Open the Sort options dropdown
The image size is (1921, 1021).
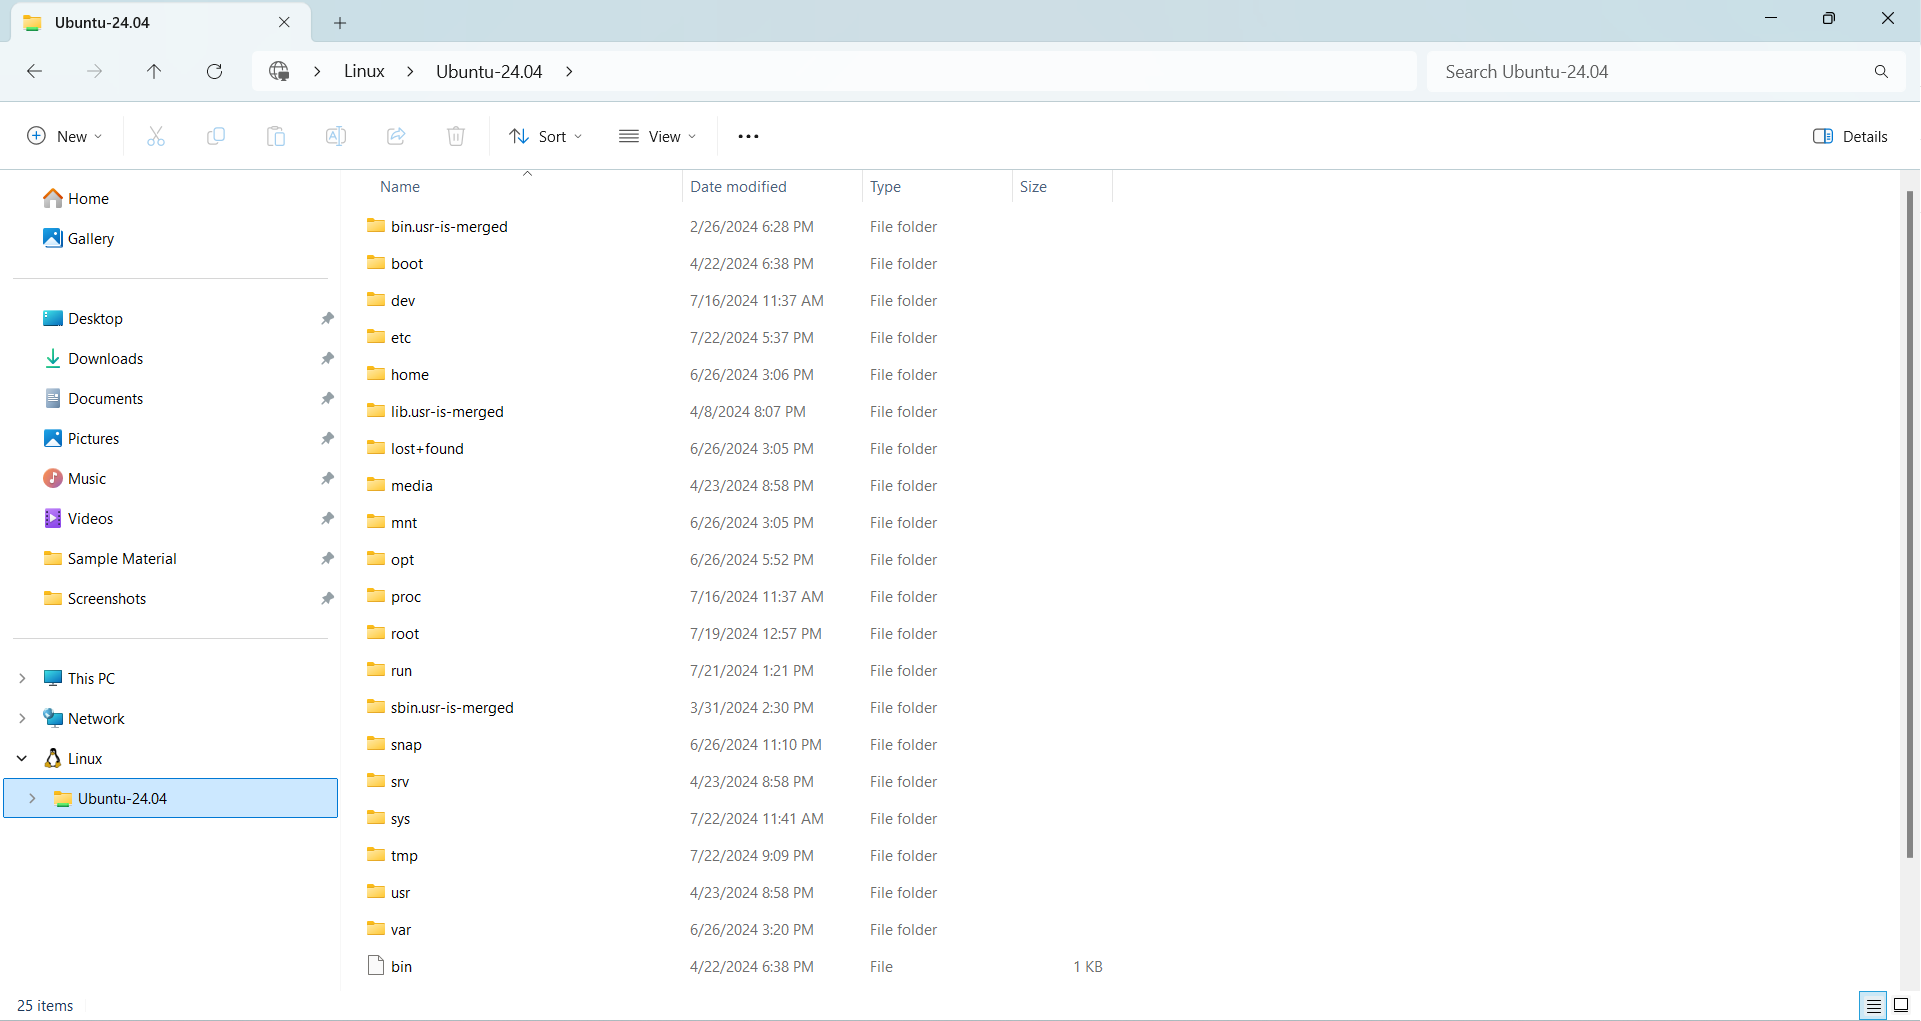tap(545, 136)
